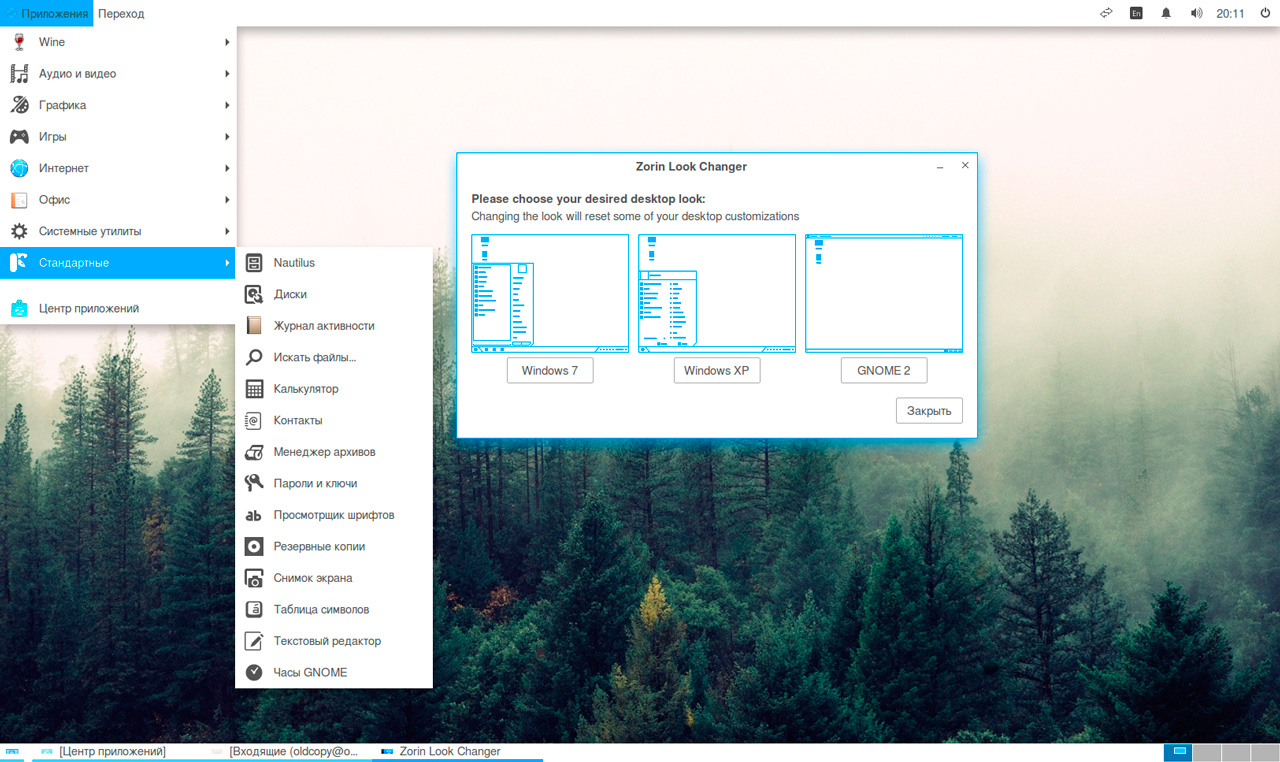Click the Archive Manager icon
The width and height of the screenshot is (1280, 762).
tap(254, 452)
